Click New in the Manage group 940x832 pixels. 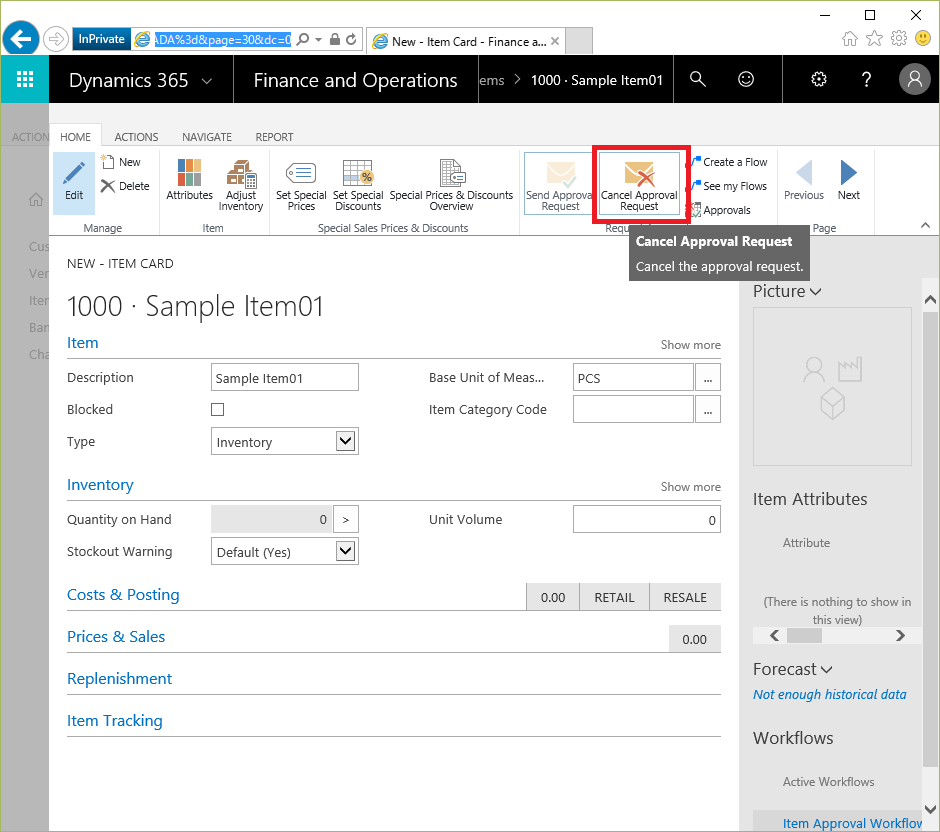121,162
